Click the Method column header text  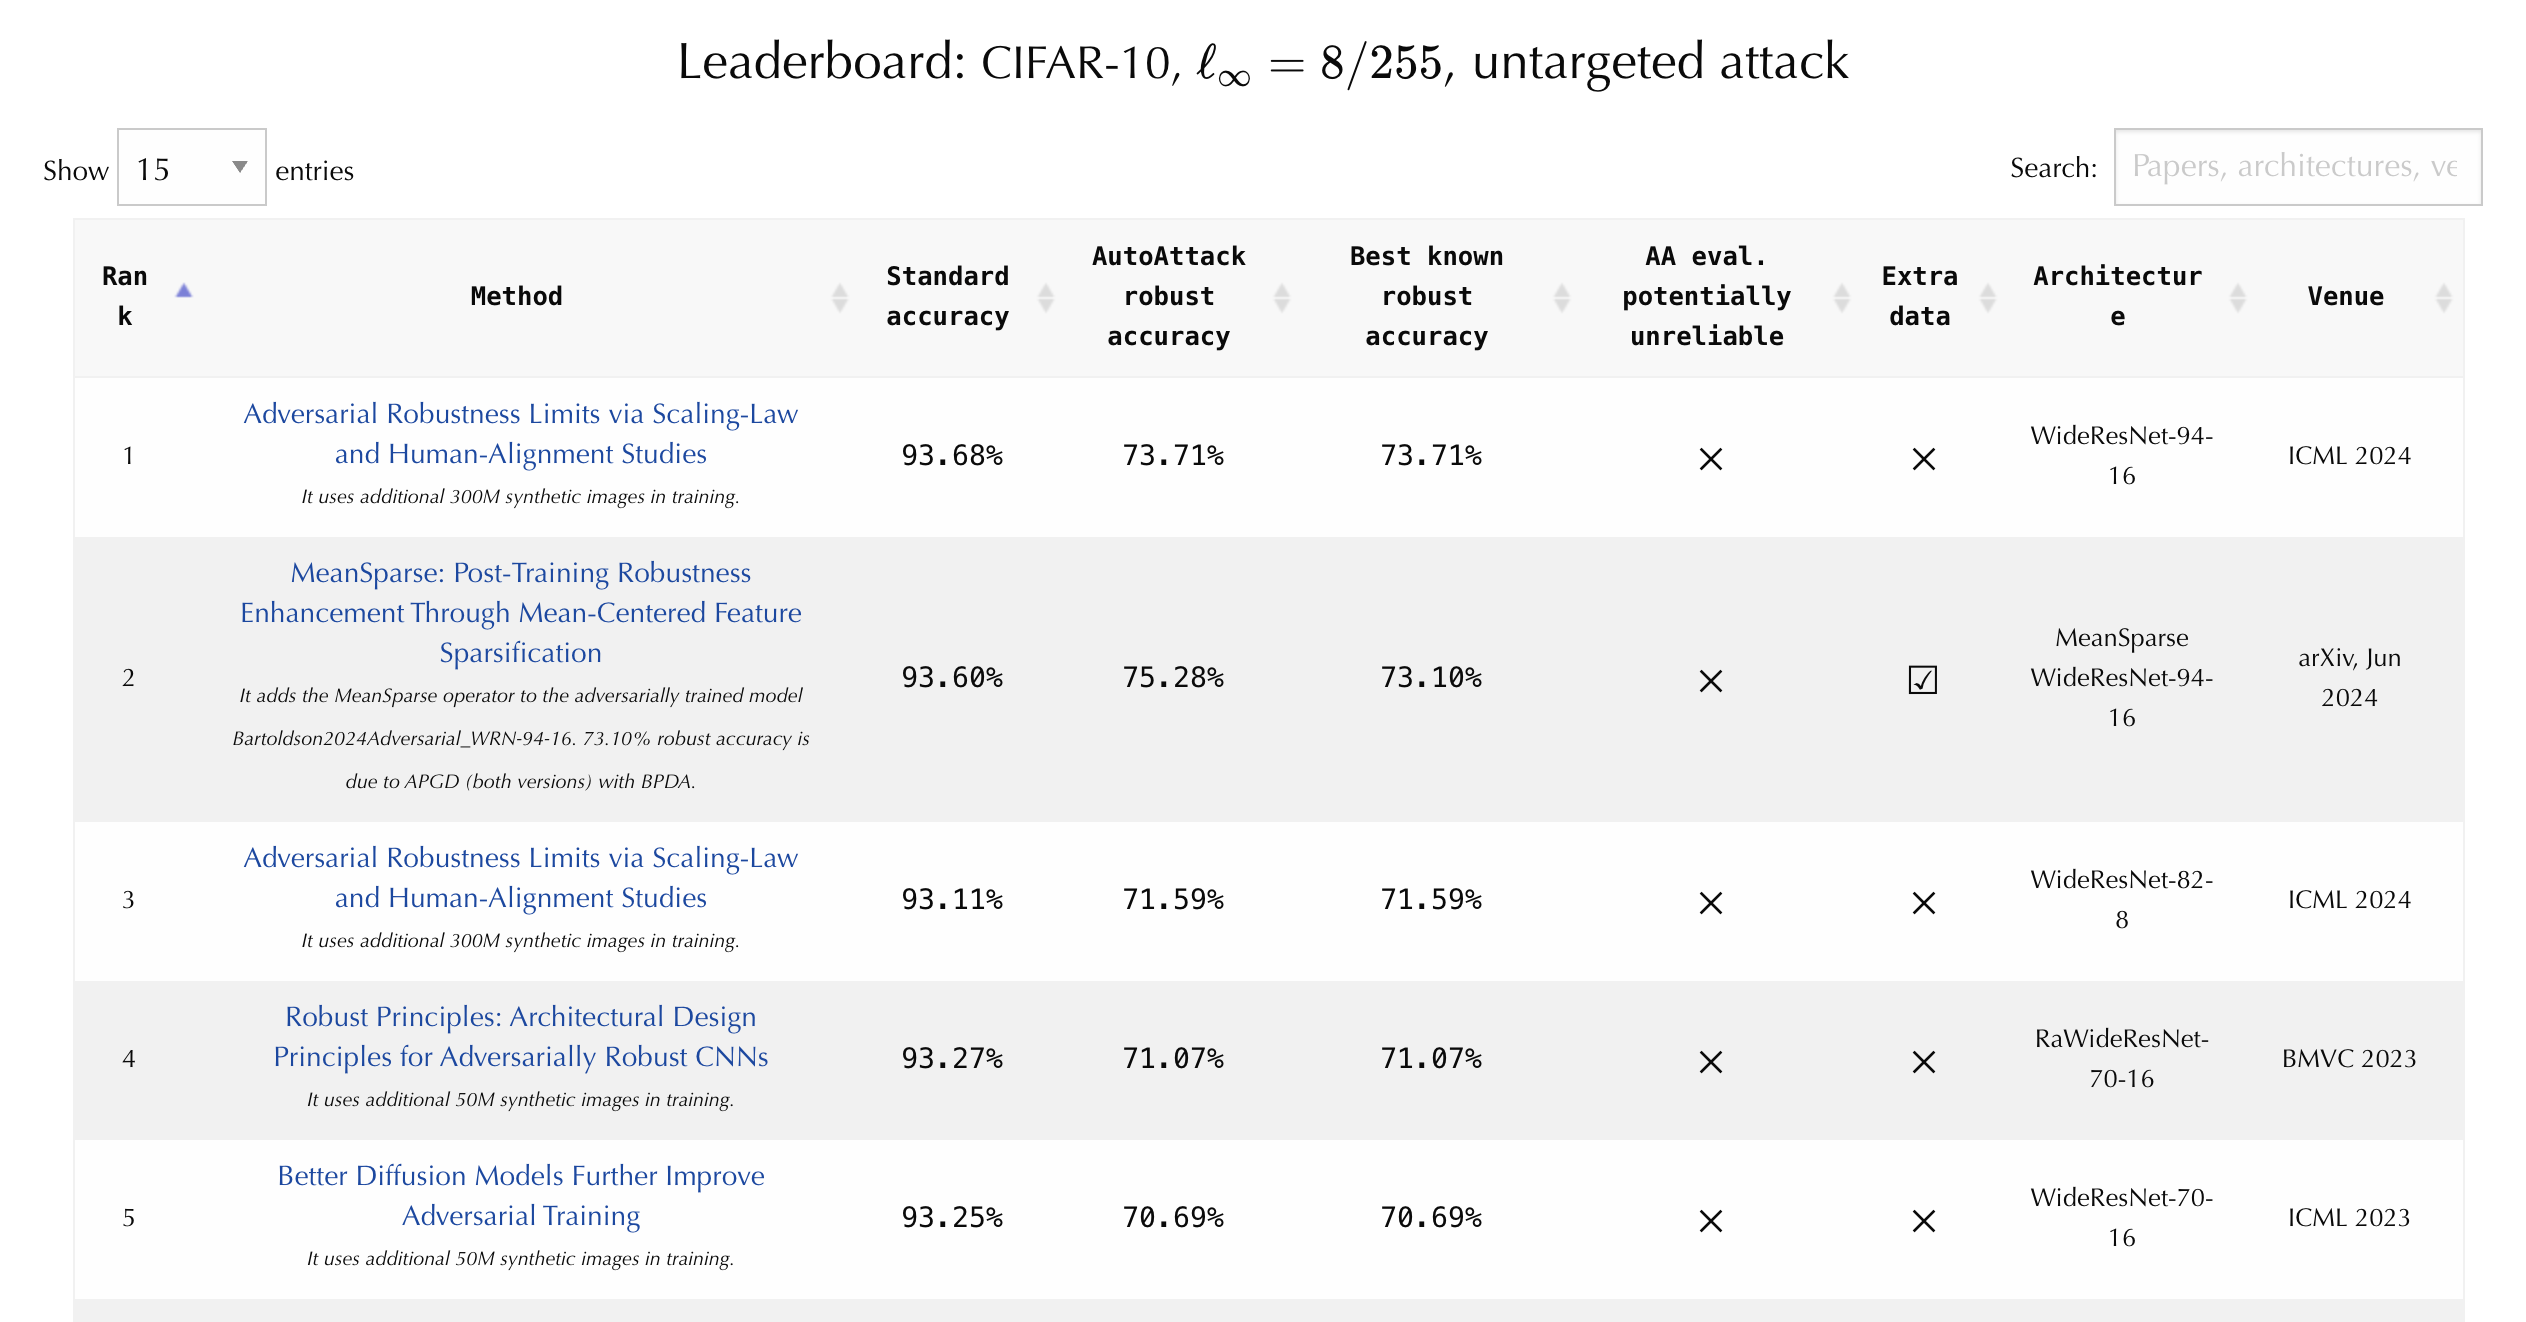point(516,297)
